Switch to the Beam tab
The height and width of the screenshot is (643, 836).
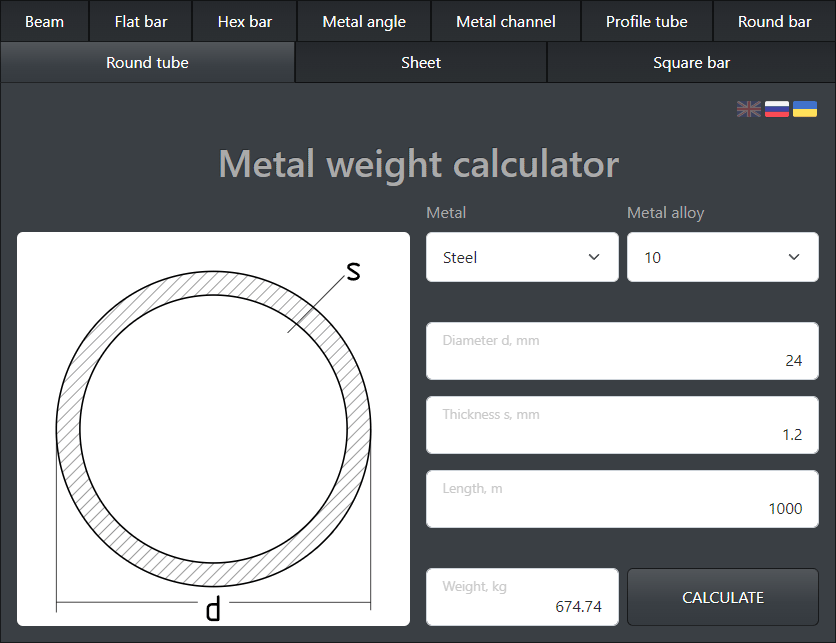(44, 21)
